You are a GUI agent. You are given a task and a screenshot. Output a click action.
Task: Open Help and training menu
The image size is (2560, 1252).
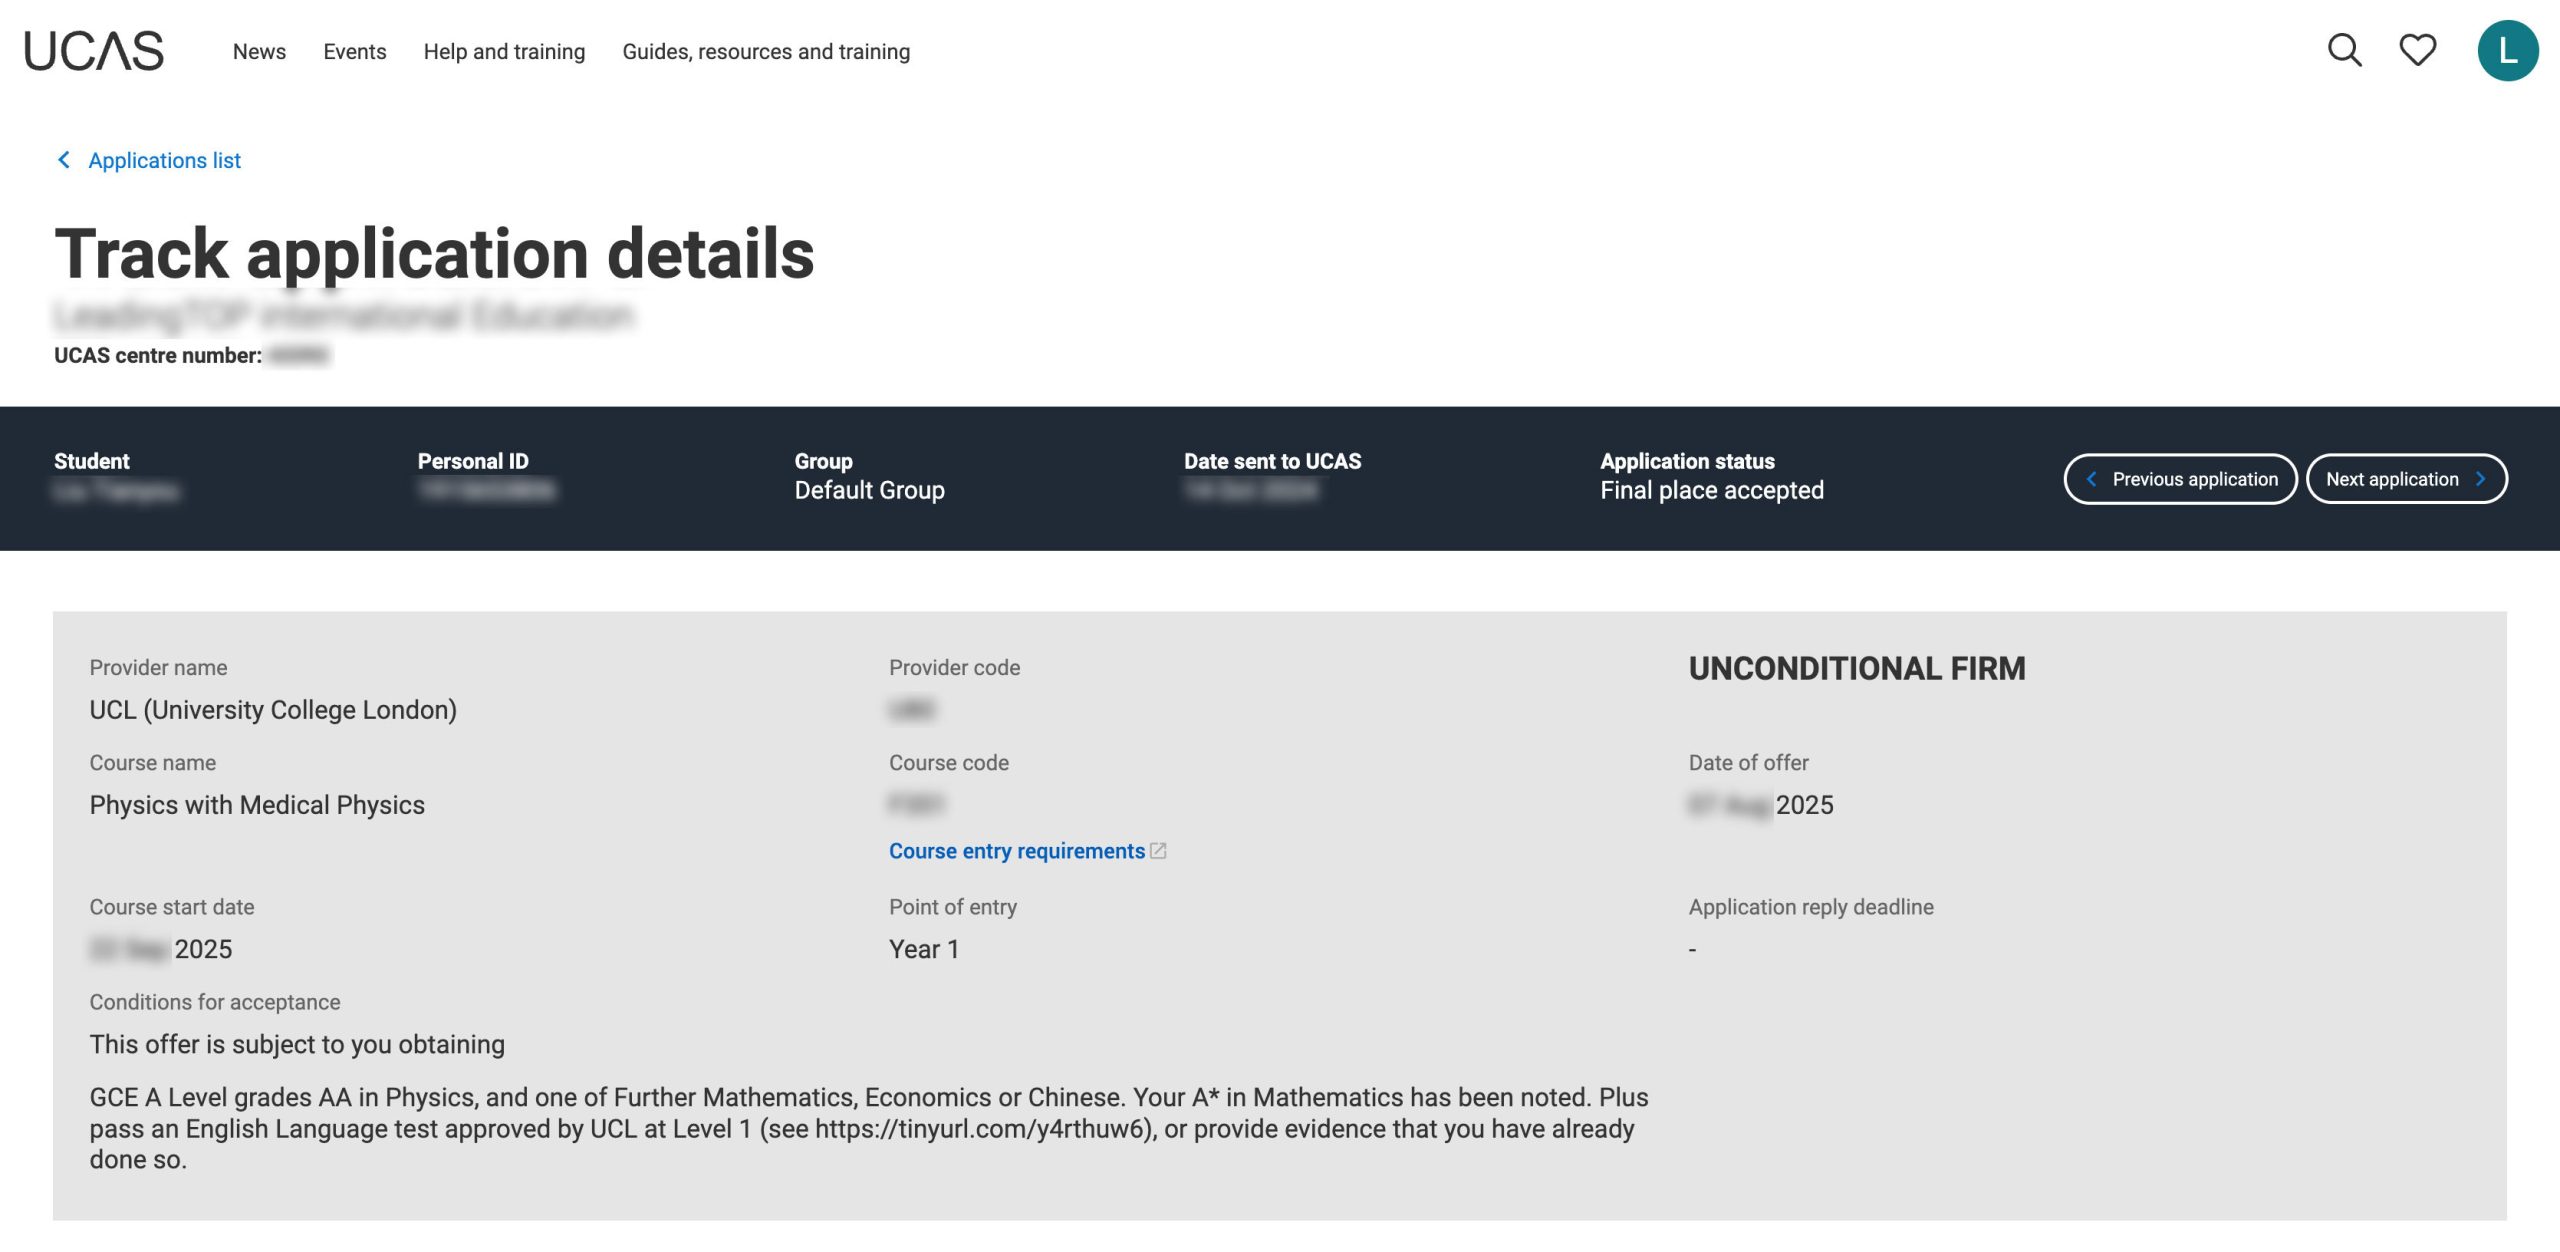(x=504, y=52)
